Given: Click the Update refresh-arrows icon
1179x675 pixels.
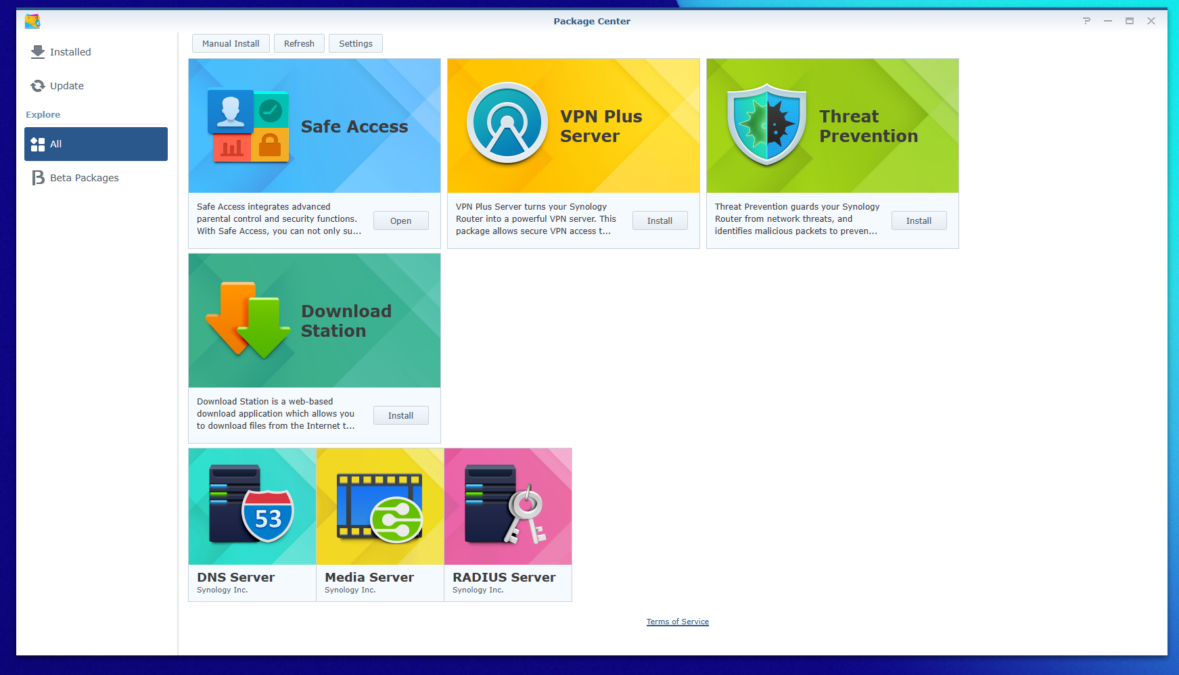Looking at the screenshot, I should [x=38, y=86].
